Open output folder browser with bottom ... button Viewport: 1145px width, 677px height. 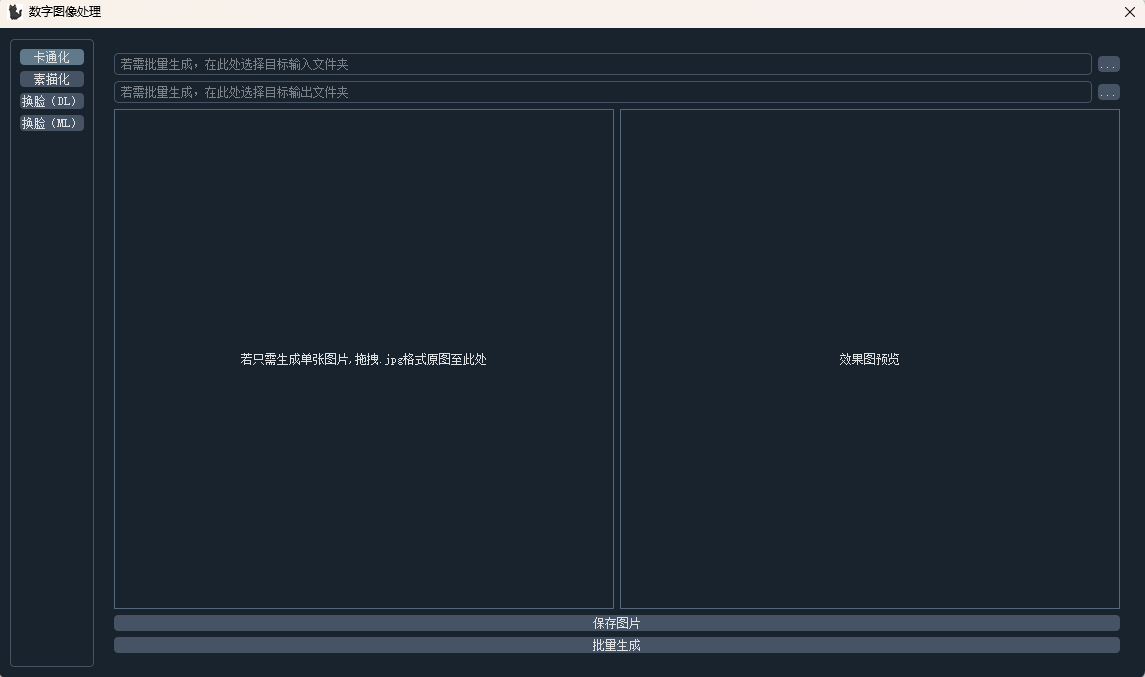(x=1108, y=91)
